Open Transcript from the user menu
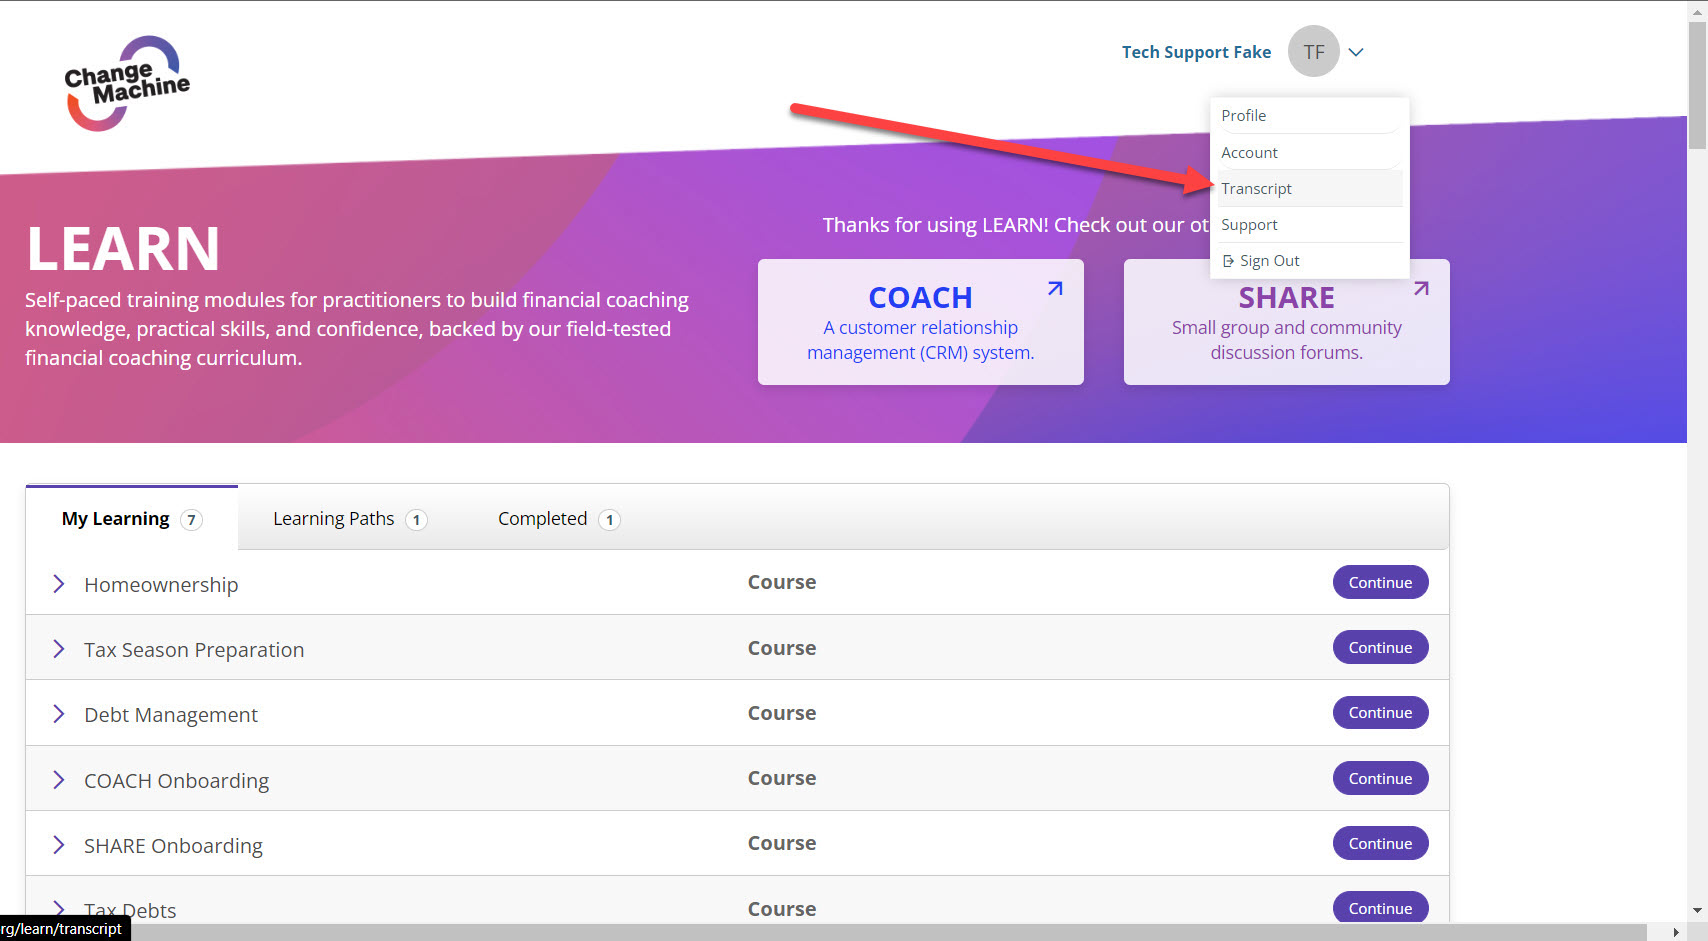 (1309, 189)
